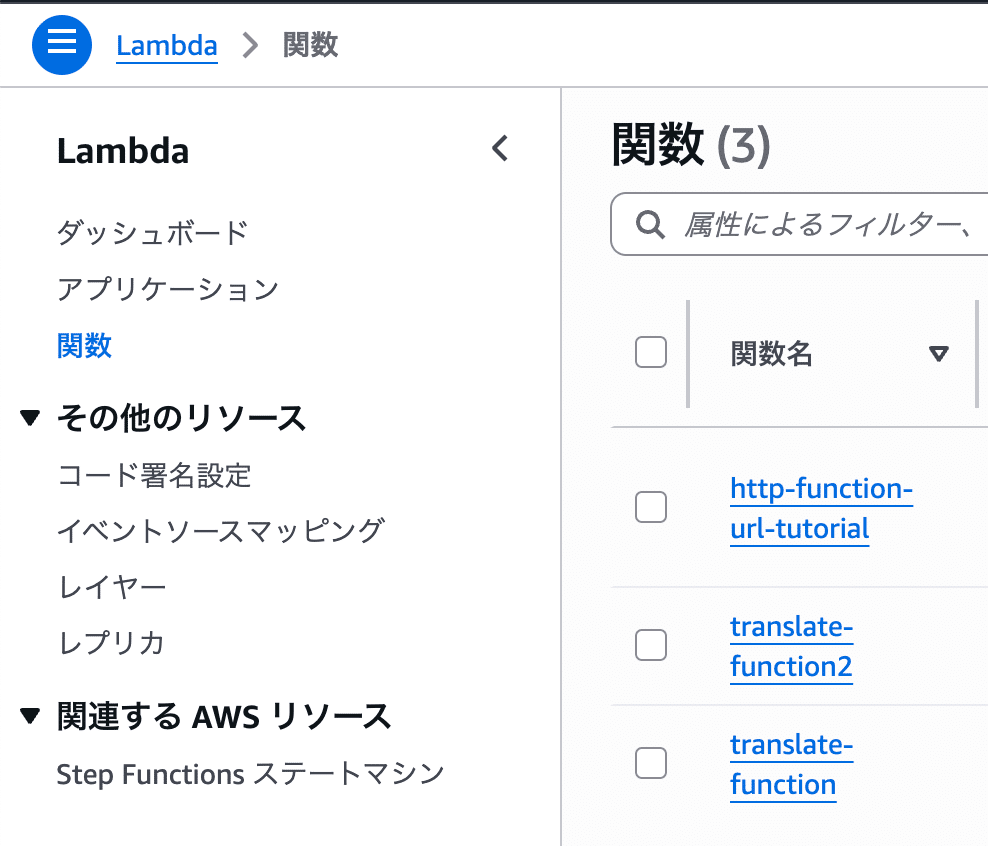
Task: Check the translate-function checkbox
Action: pyautogui.click(x=650, y=763)
